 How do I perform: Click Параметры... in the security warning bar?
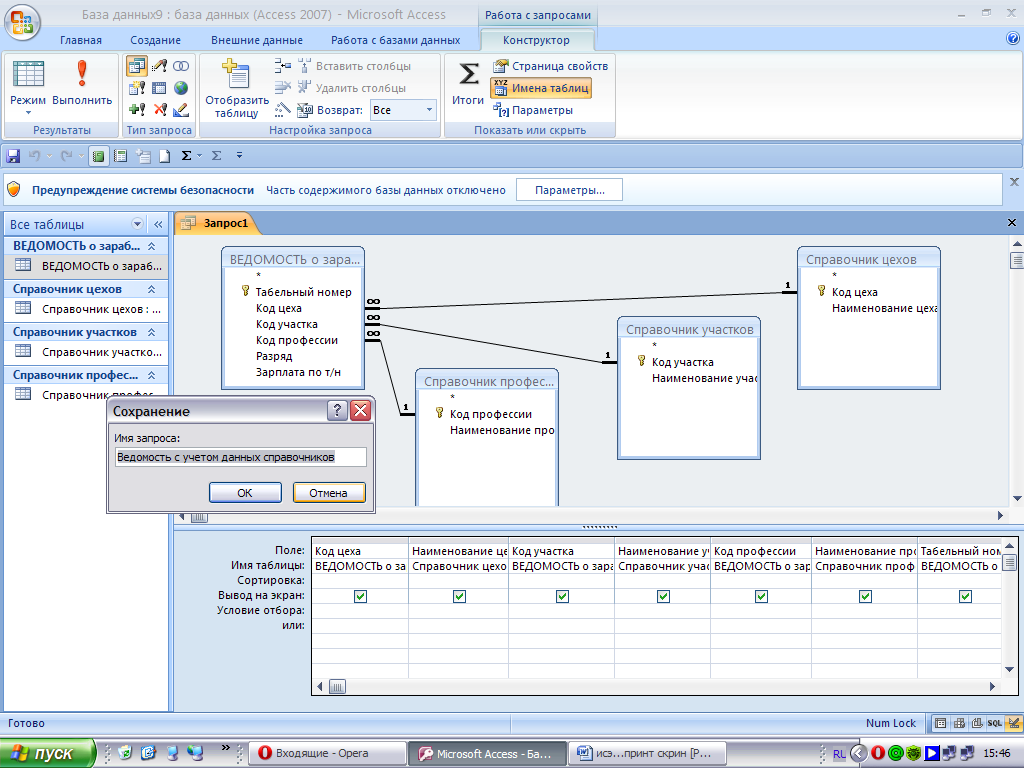pyautogui.click(x=569, y=190)
